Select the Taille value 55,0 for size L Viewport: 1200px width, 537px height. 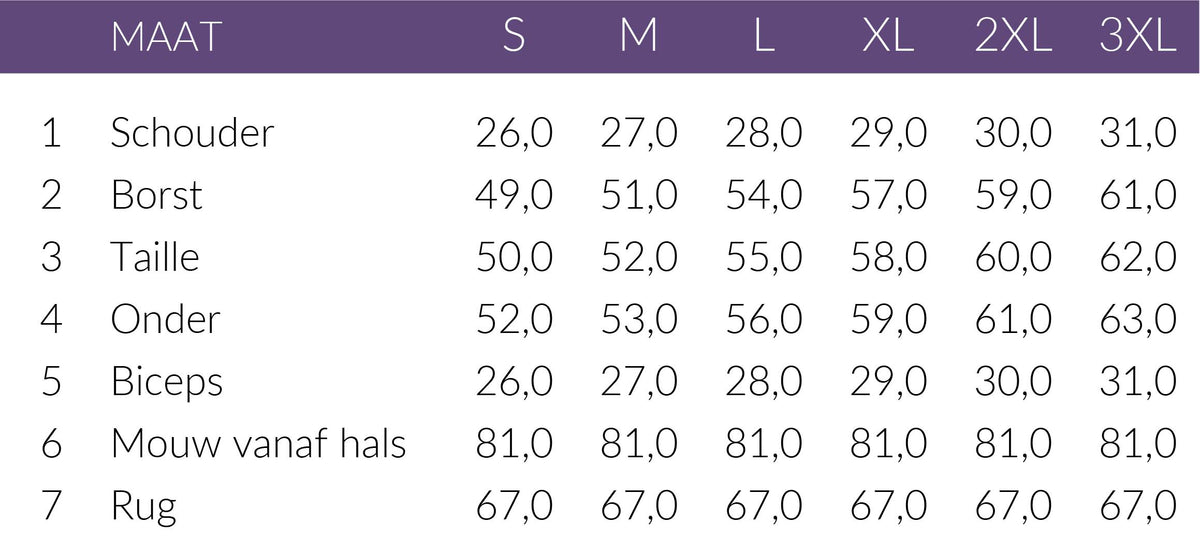[x=764, y=257]
